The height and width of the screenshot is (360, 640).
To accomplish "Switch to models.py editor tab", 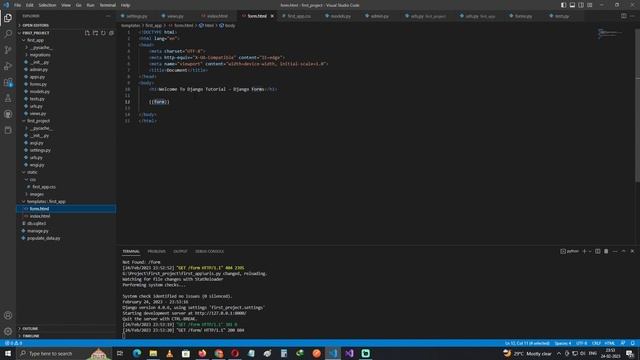I will click(340, 16).
